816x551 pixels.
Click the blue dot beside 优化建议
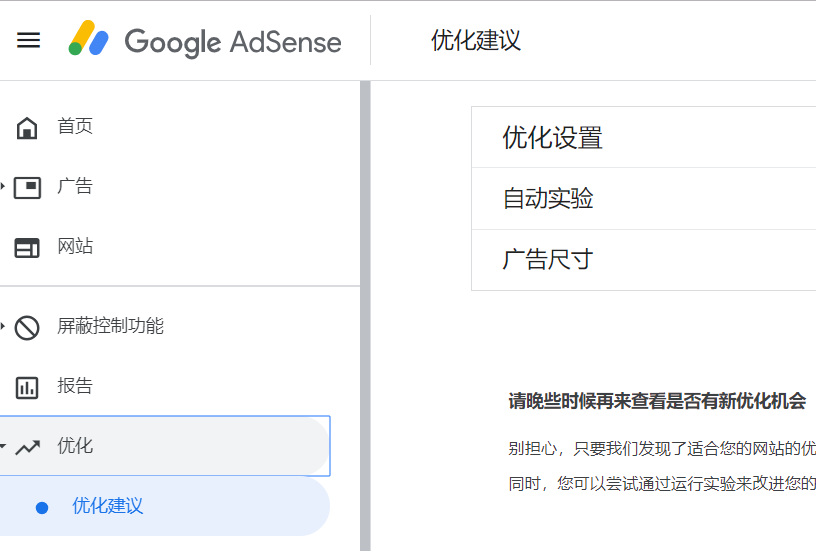click(x=42, y=507)
